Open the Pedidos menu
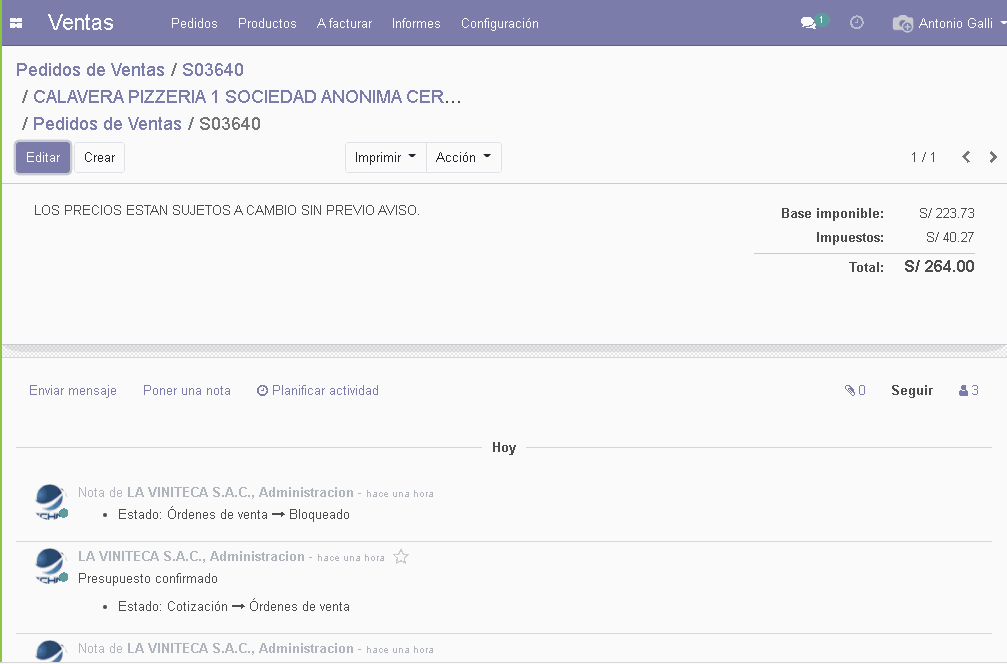The height and width of the screenshot is (664, 1007). [x=194, y=23]
